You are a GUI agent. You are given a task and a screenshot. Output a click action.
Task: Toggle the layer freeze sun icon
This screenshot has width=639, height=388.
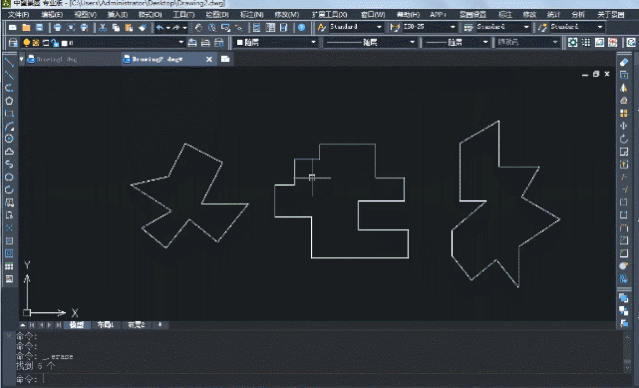pyautogui.click(x=35, y=42)
